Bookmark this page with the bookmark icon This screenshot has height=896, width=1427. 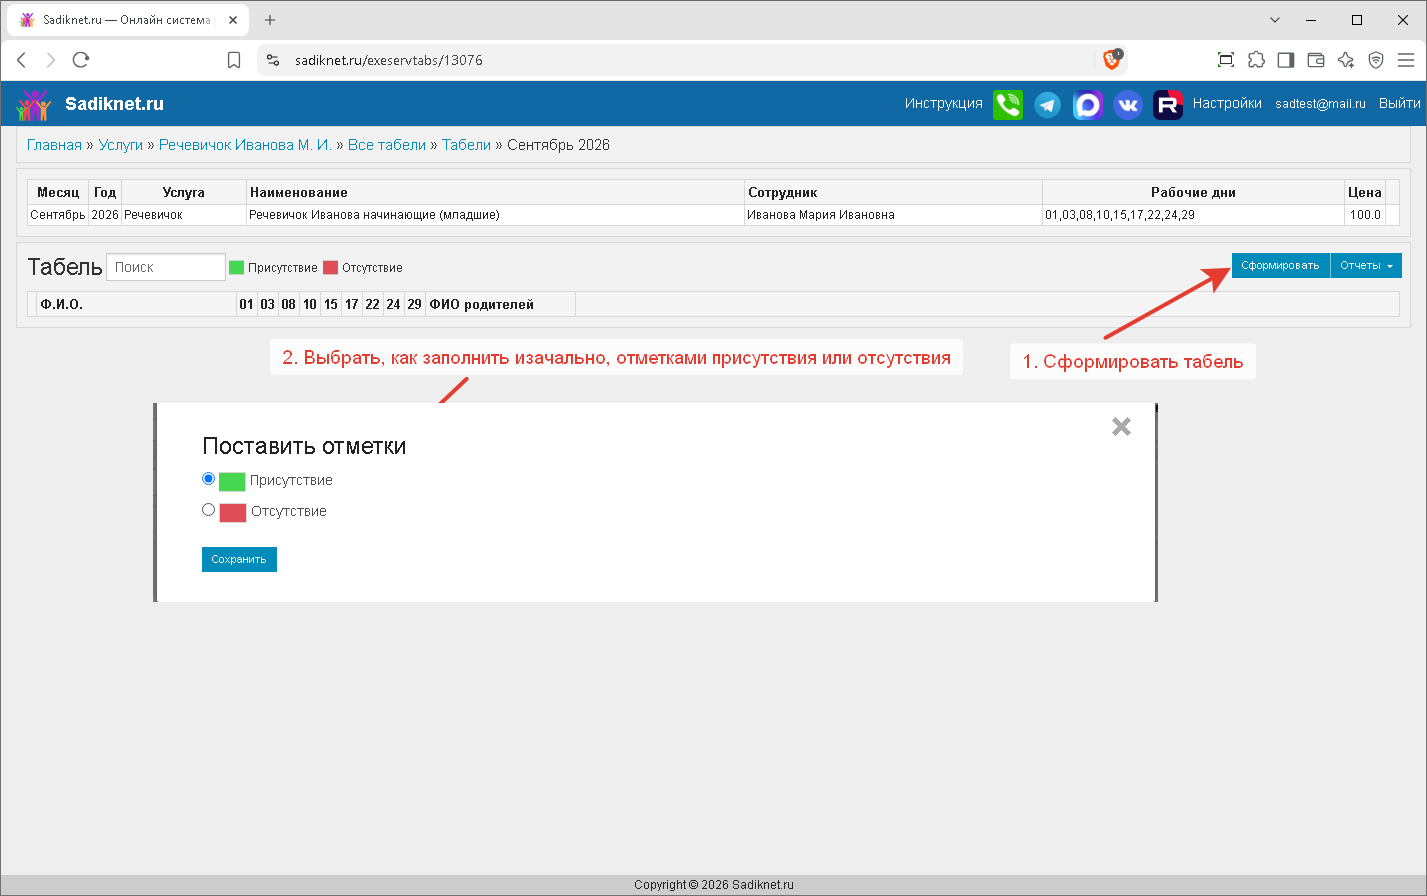tap(234, 60)
